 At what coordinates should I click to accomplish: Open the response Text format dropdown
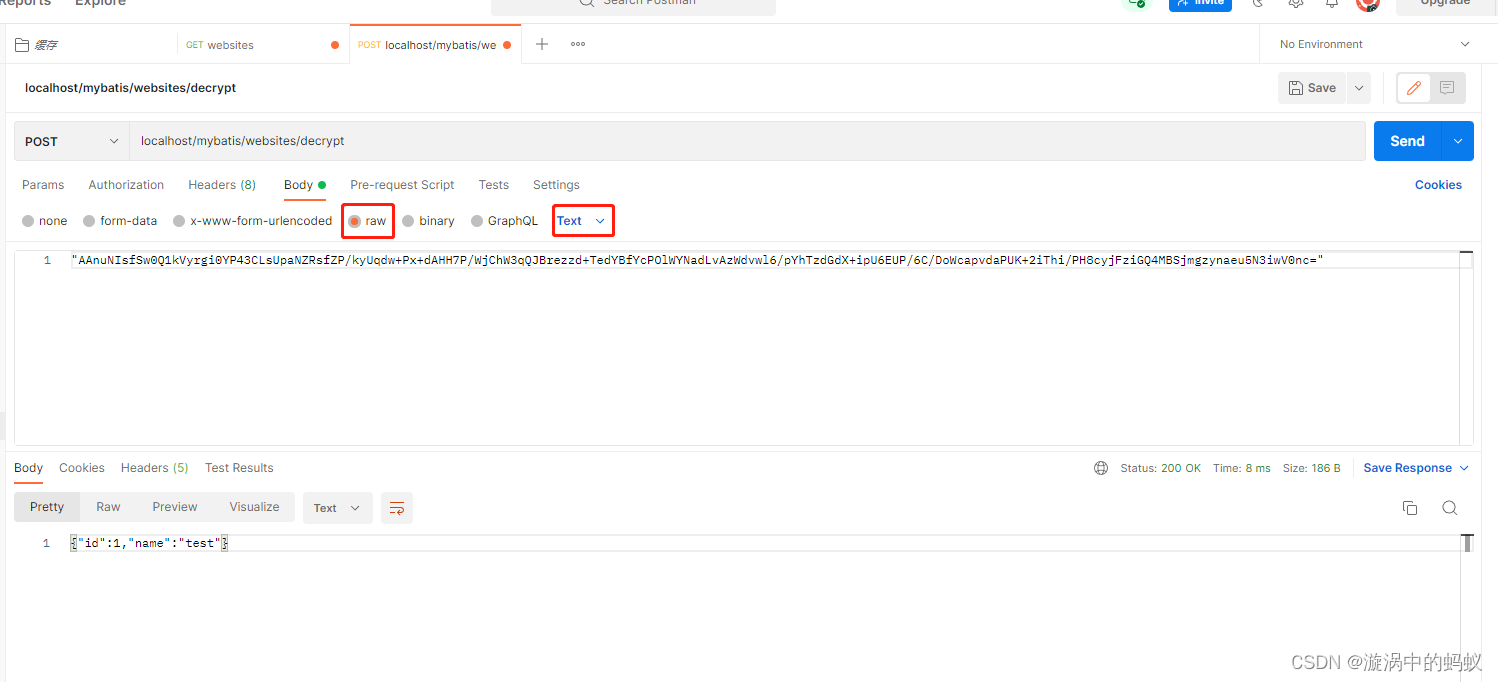click(x=338, y=508)
